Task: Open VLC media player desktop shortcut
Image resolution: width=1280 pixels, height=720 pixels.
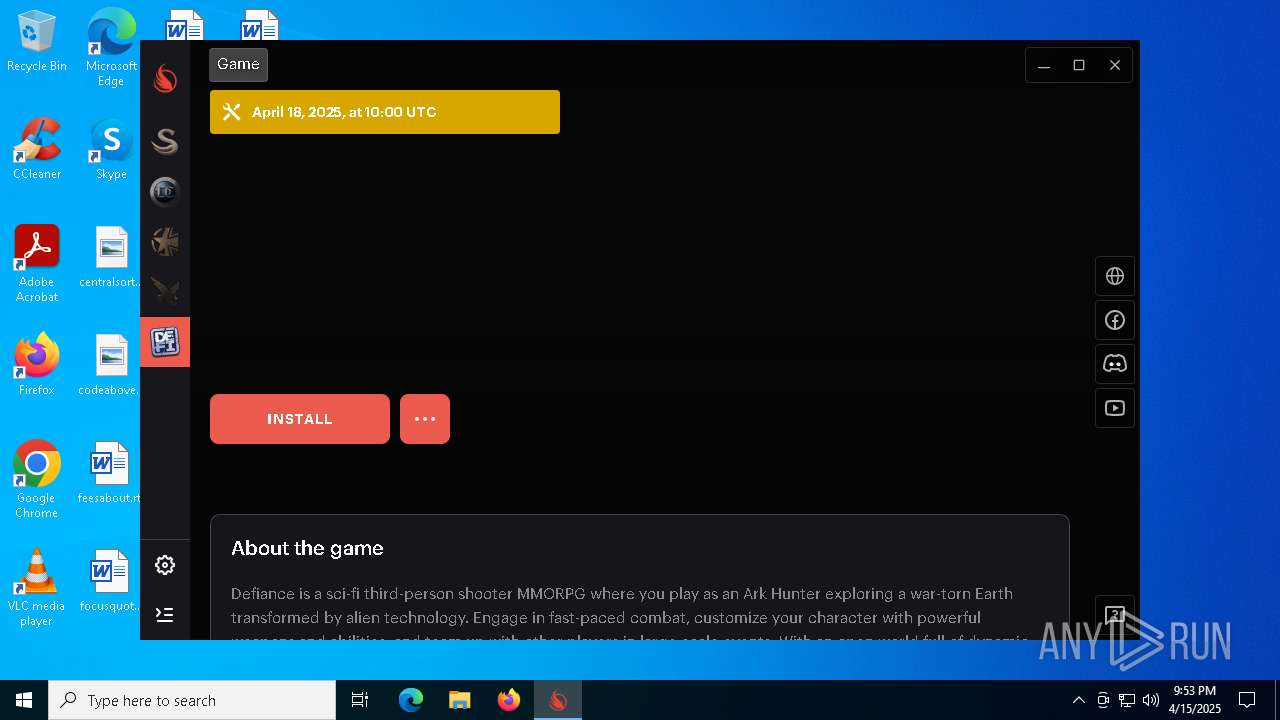Action: pyautogui.click(x=37, y=588)
